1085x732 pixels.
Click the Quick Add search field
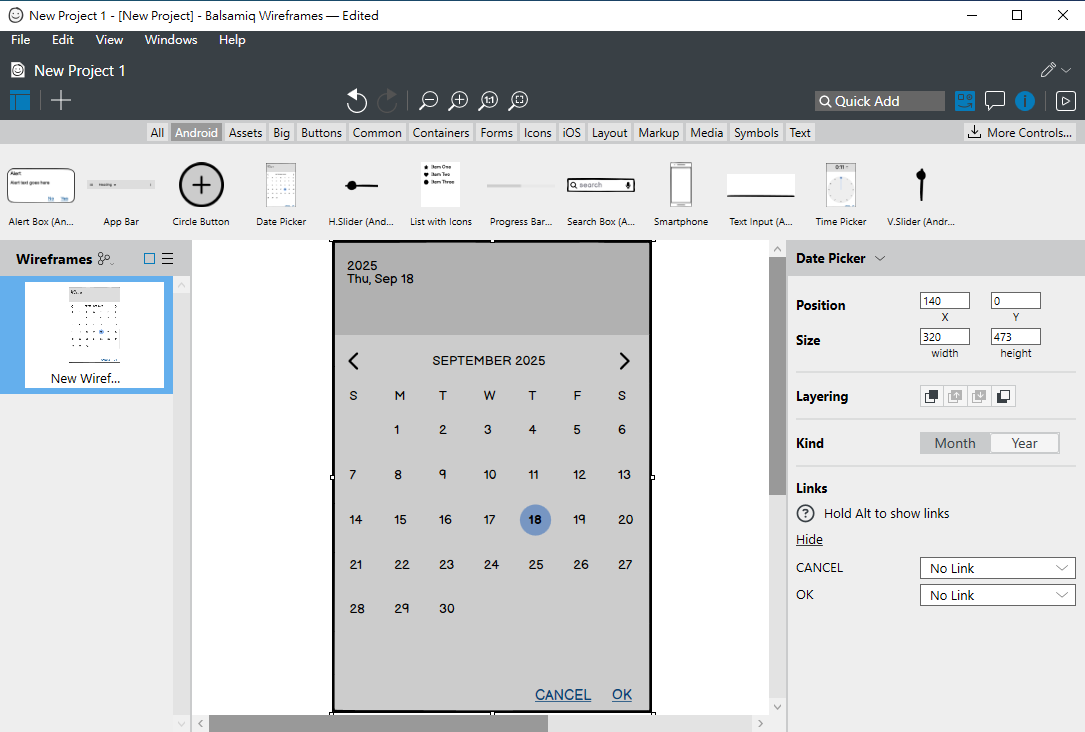pyautogui.click(x=879, y=101)
